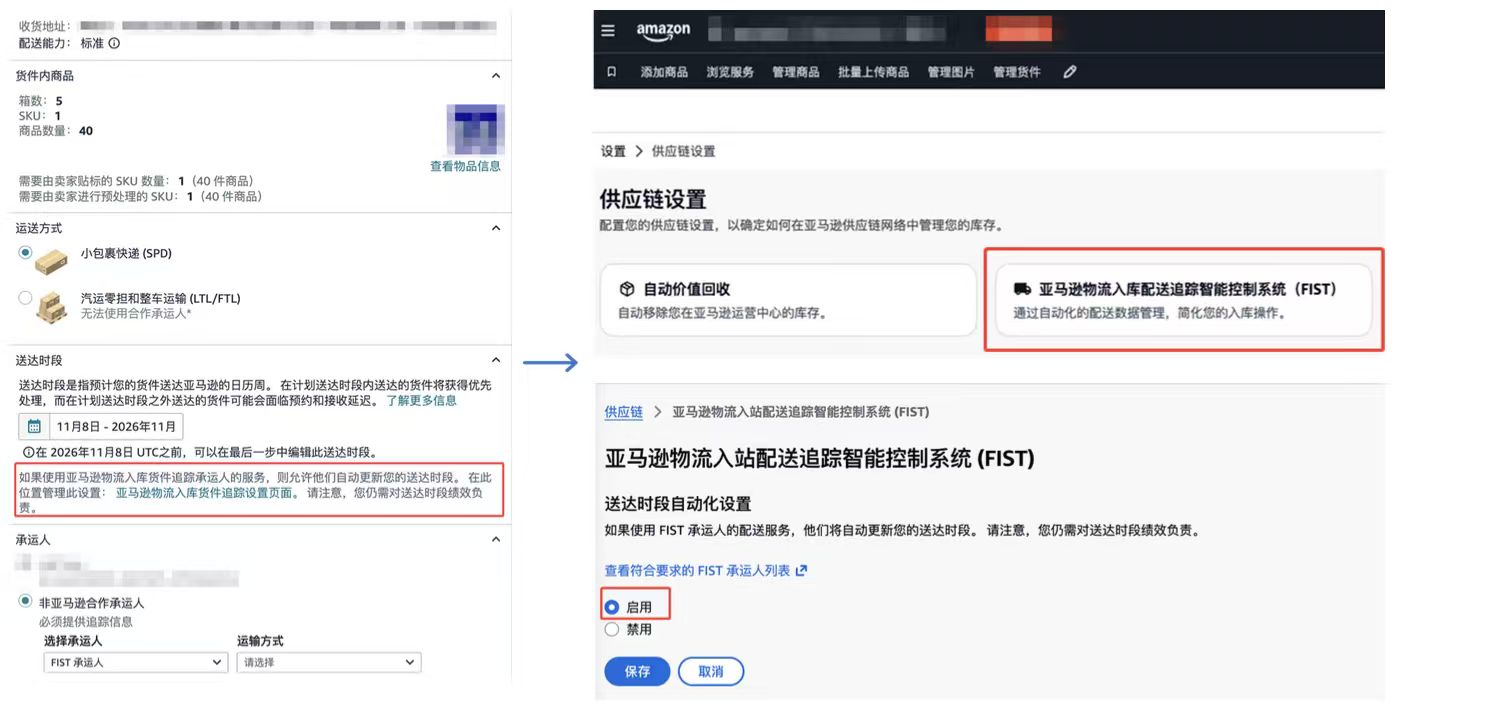The image size is (1485, 727).
Task: Open 添加商品 in the nav bar
Action: coord(664,72)
